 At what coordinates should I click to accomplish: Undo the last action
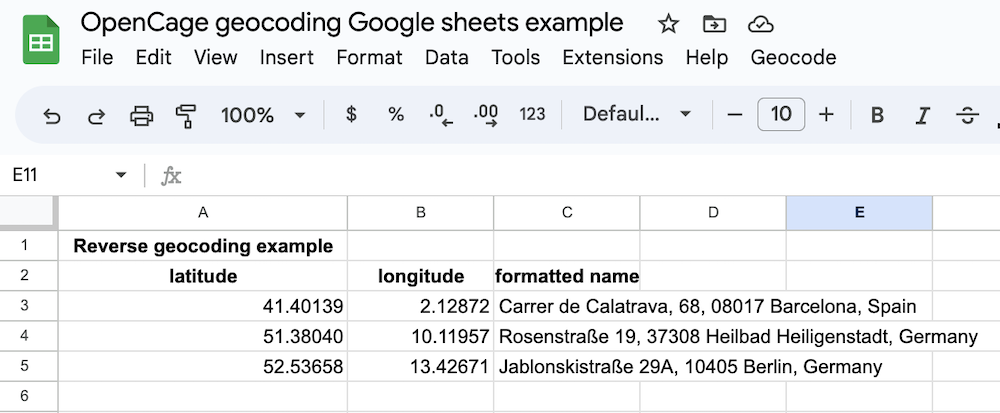pyautogui.click(x=51, y=115)
